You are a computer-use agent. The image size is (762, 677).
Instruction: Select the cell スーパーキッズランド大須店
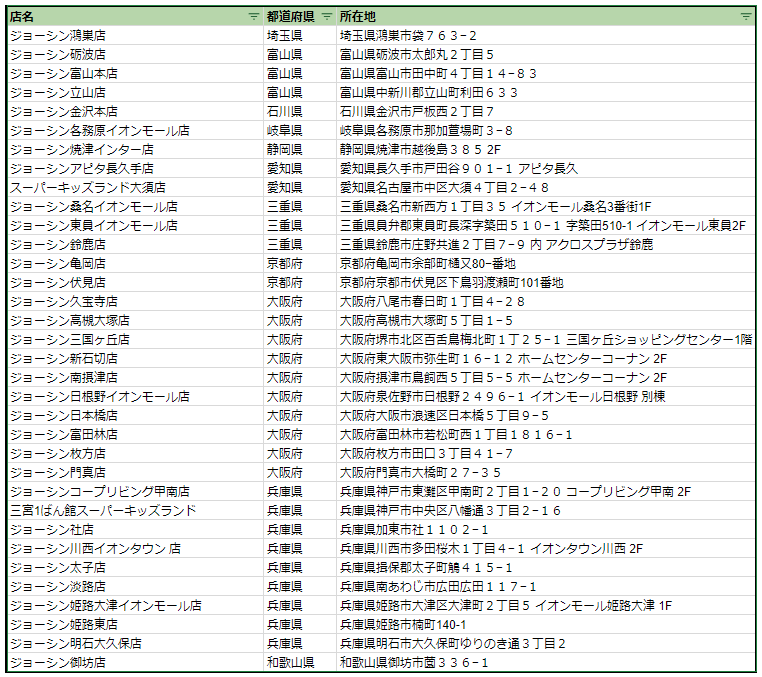tap(136, 187)
